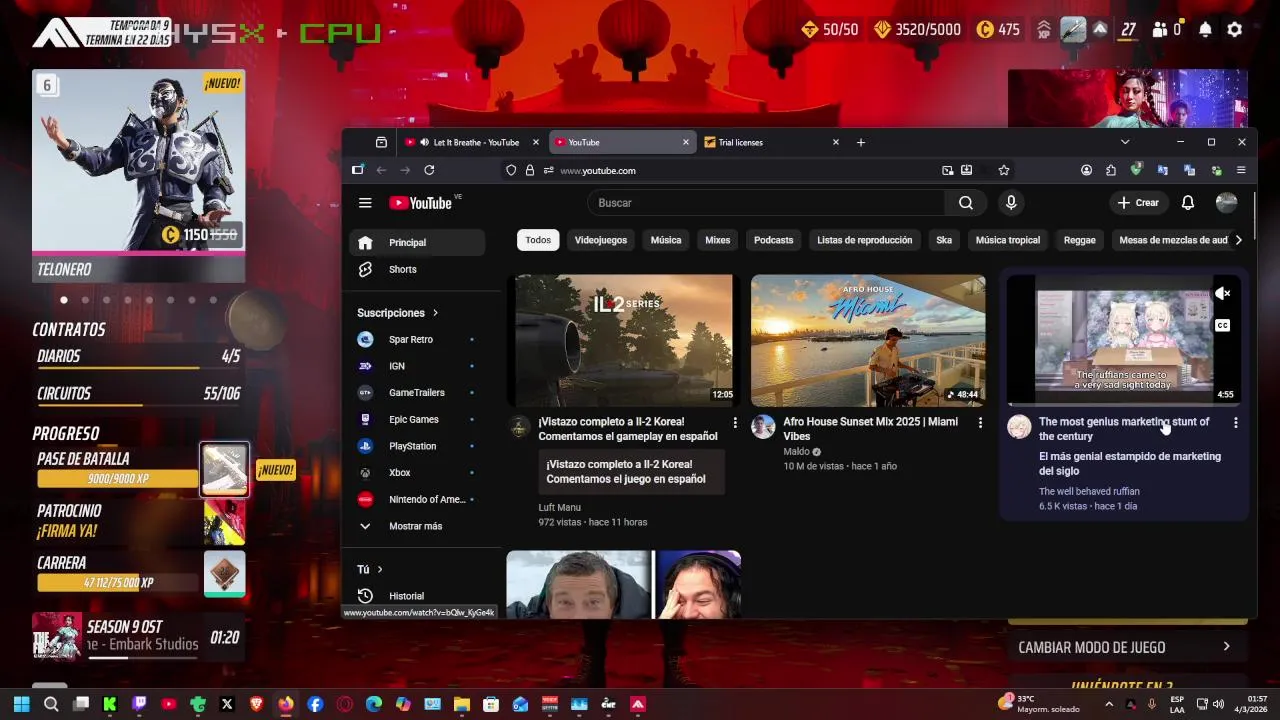Screen dimensions: 1280x720
Task: Select the Todos filter chip
Action: 538,240
